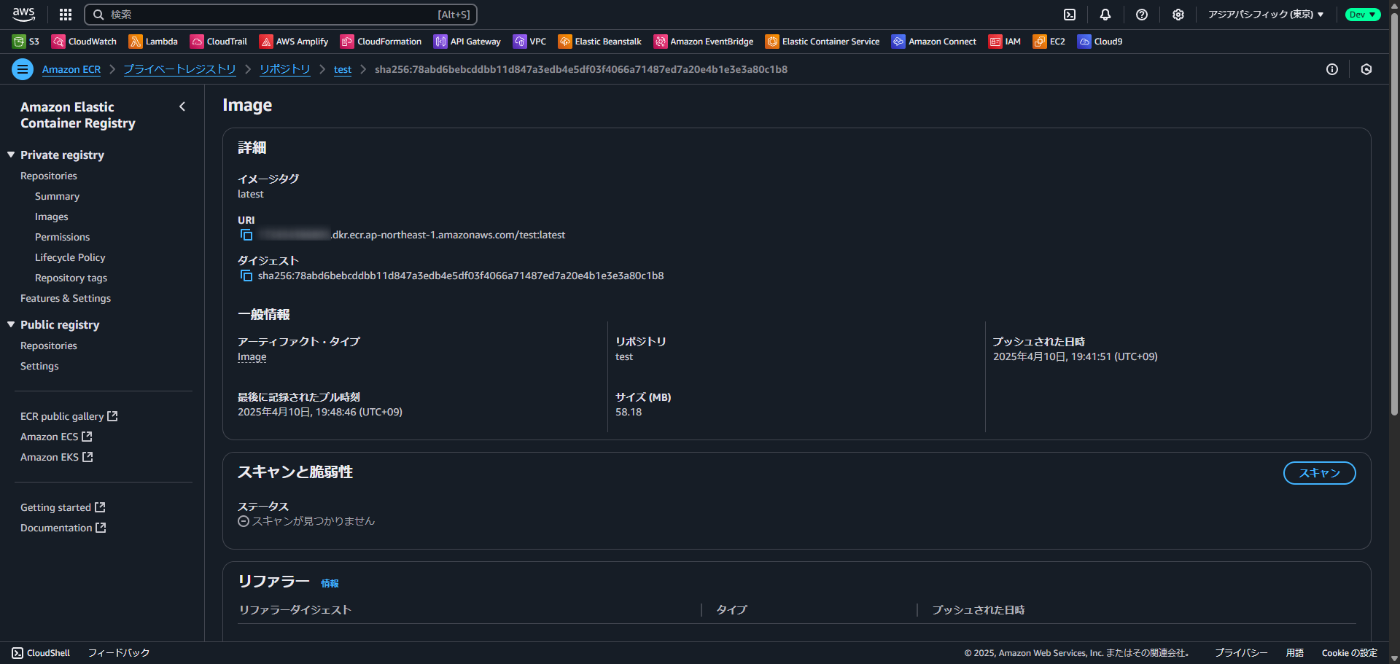Click the リファラーダイジェスト column header
Screen dimensions: 1400x664
pos(295,610)
